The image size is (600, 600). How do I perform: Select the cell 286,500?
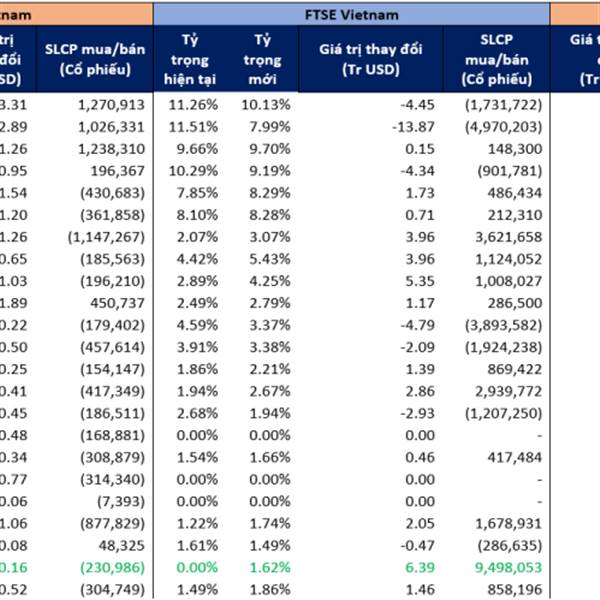pos(515,303)
